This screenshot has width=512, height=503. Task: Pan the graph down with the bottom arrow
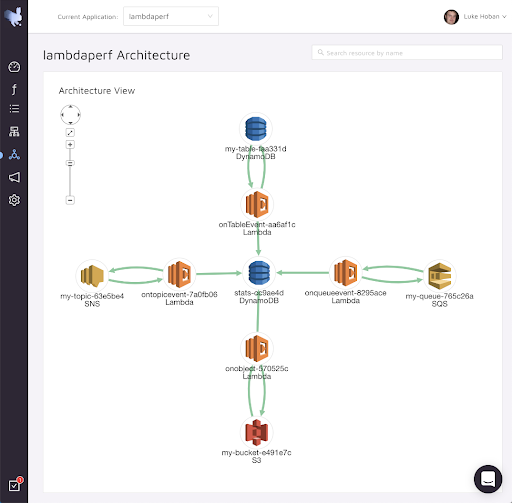pos(70,123)
